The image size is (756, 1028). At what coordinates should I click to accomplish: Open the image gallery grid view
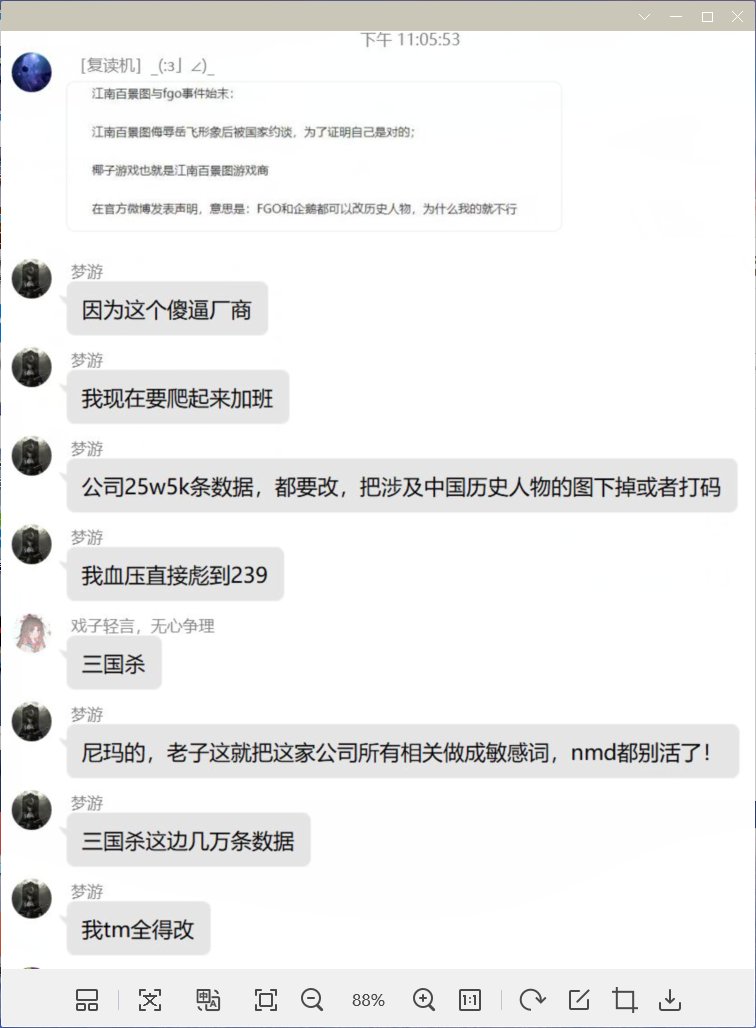(x=87, y=1000)
